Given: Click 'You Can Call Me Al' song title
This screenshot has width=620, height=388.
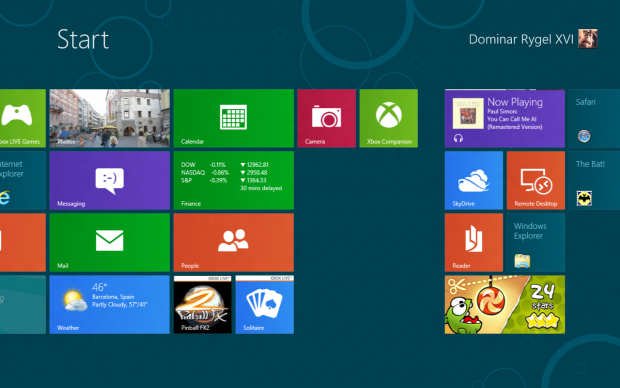Looking at the screenshot, I should pyautogui.click(x=512, y=119).
